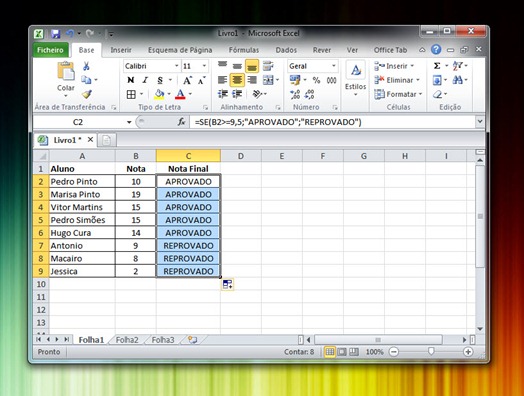Toggle middle vertical alignment
The image size is (524, 396).
[x=237, y=66]
